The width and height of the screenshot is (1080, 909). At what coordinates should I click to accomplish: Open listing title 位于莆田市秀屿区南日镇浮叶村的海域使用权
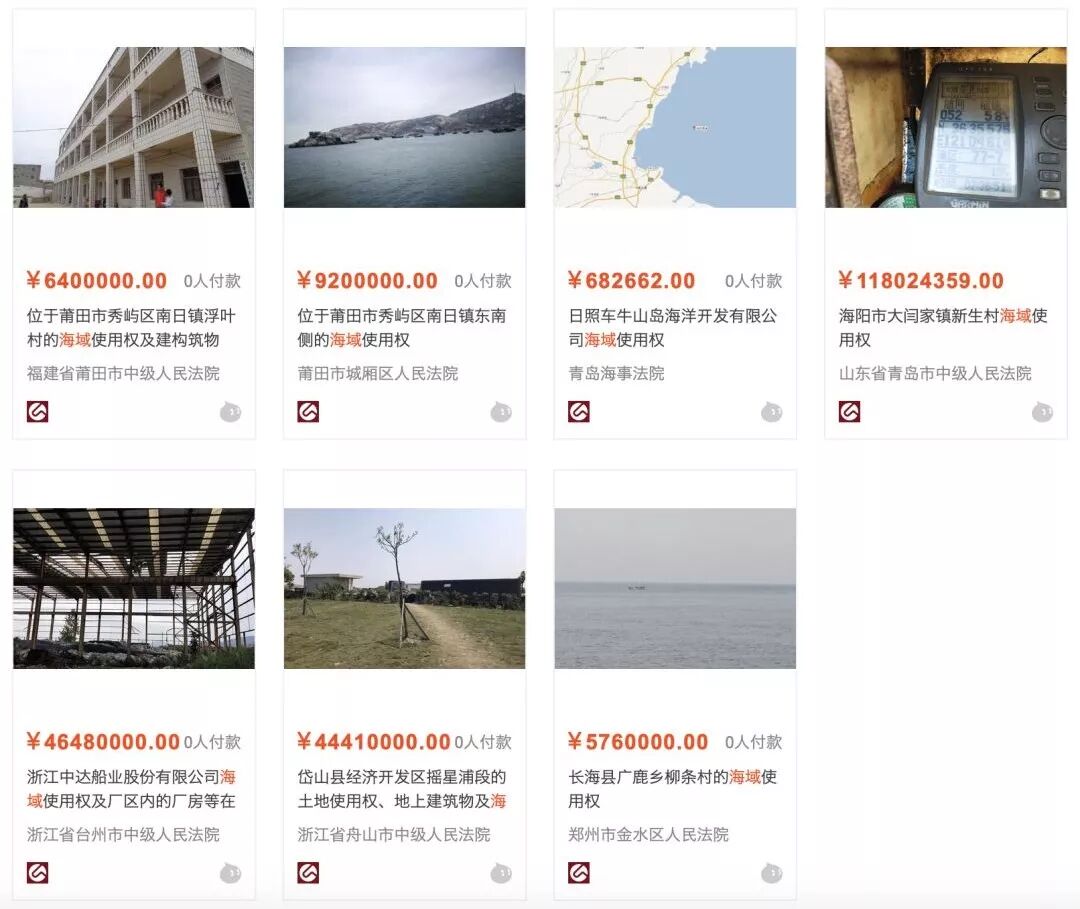(x=131, y=328)
